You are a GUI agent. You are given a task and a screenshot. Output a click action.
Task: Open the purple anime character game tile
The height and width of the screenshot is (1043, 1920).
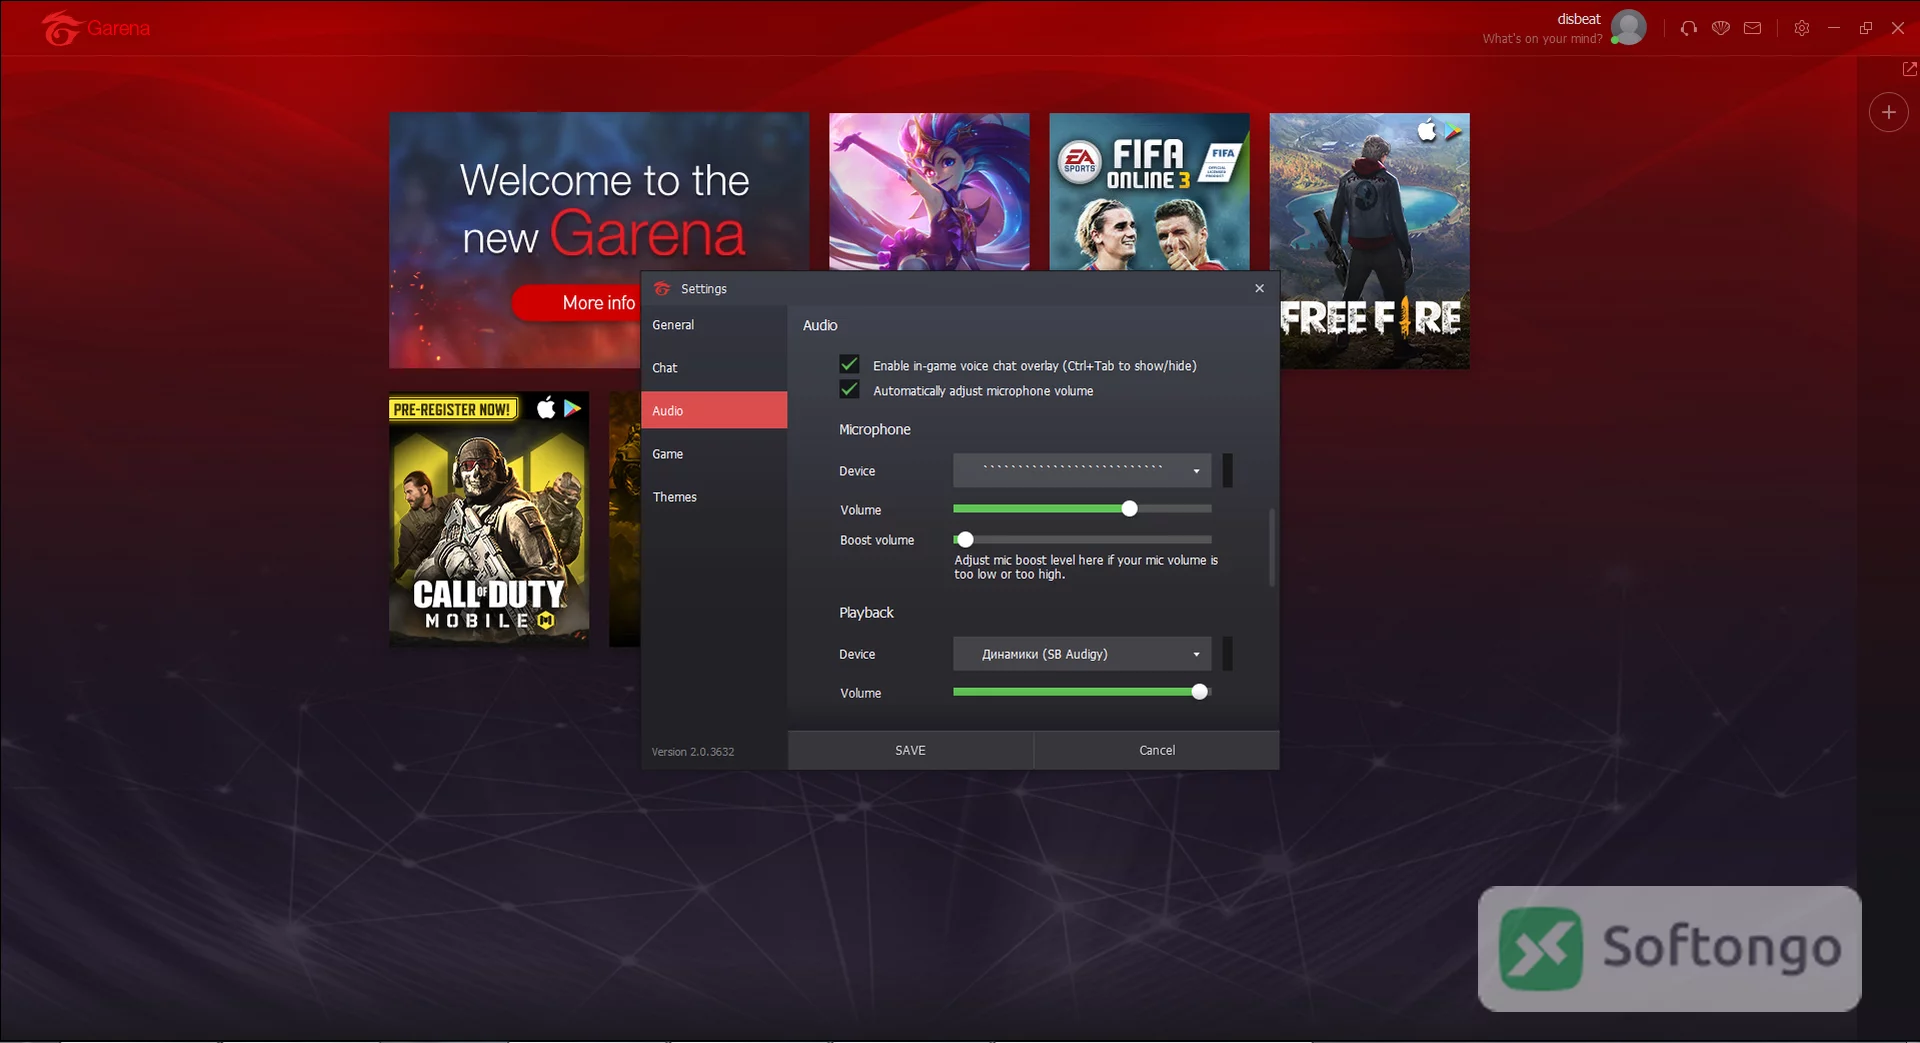[x=929, y=191]
